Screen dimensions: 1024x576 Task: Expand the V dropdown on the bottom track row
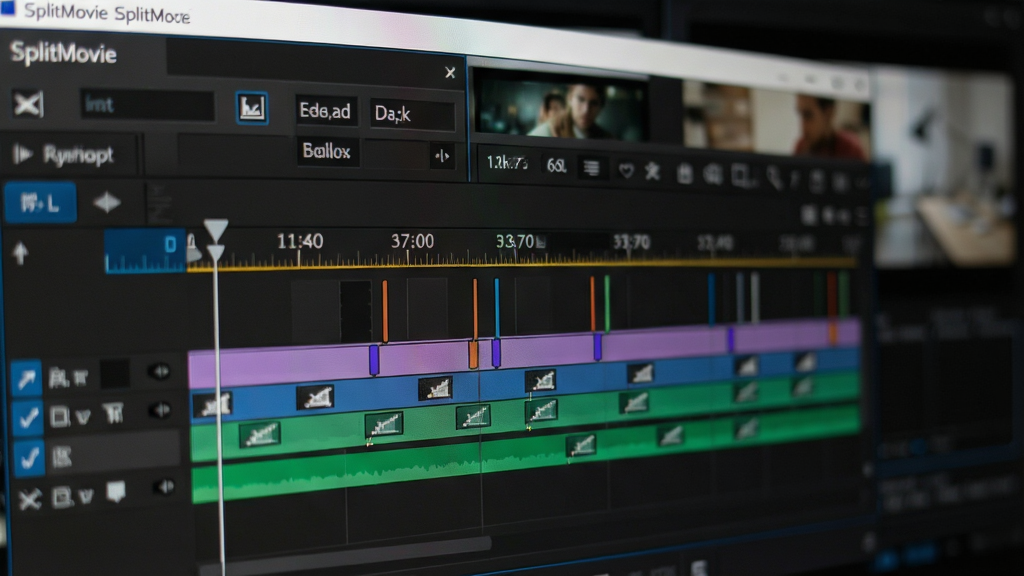[86, 497]
